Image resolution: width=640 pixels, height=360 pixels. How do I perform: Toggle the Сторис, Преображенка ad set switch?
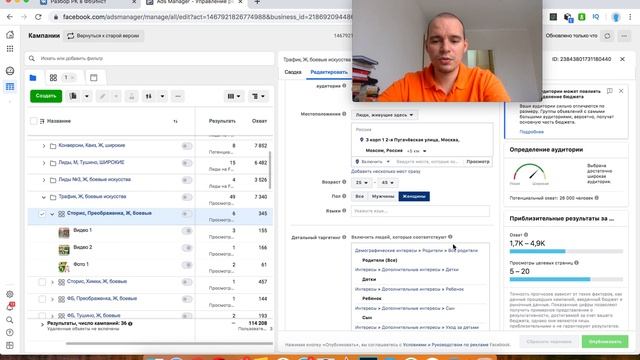click(187, 214)
